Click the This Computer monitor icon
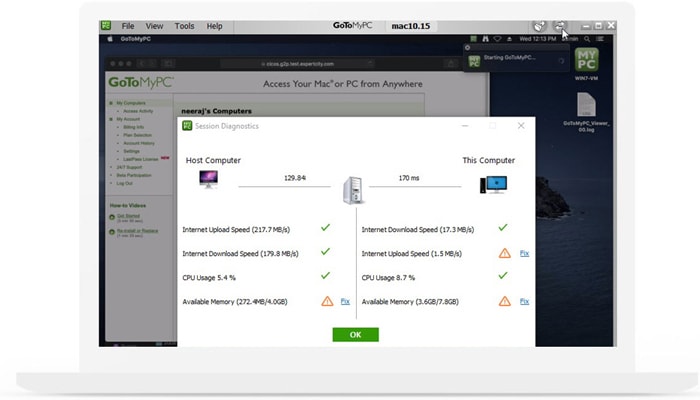Screen dimensions: 700x400 (x=493, y=184)
